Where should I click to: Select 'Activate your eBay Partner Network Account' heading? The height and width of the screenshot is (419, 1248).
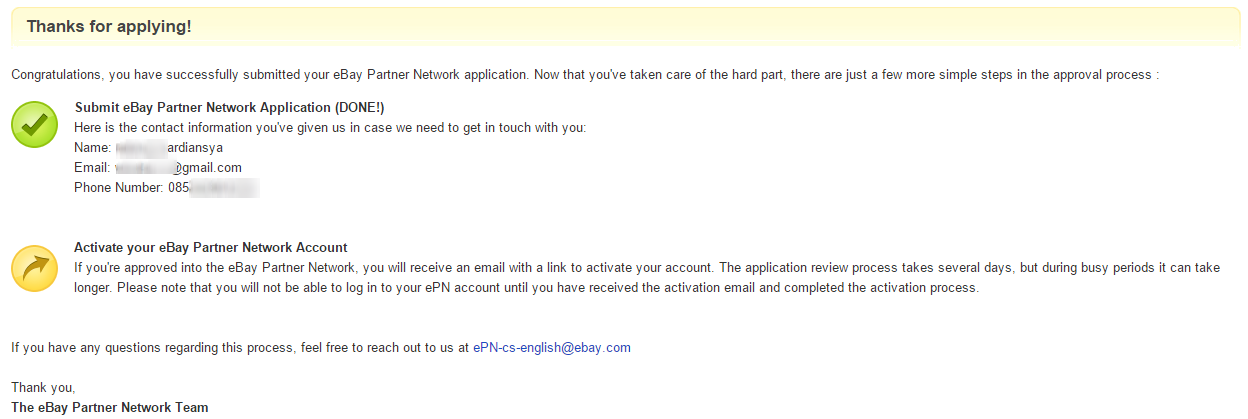point(211,247)
